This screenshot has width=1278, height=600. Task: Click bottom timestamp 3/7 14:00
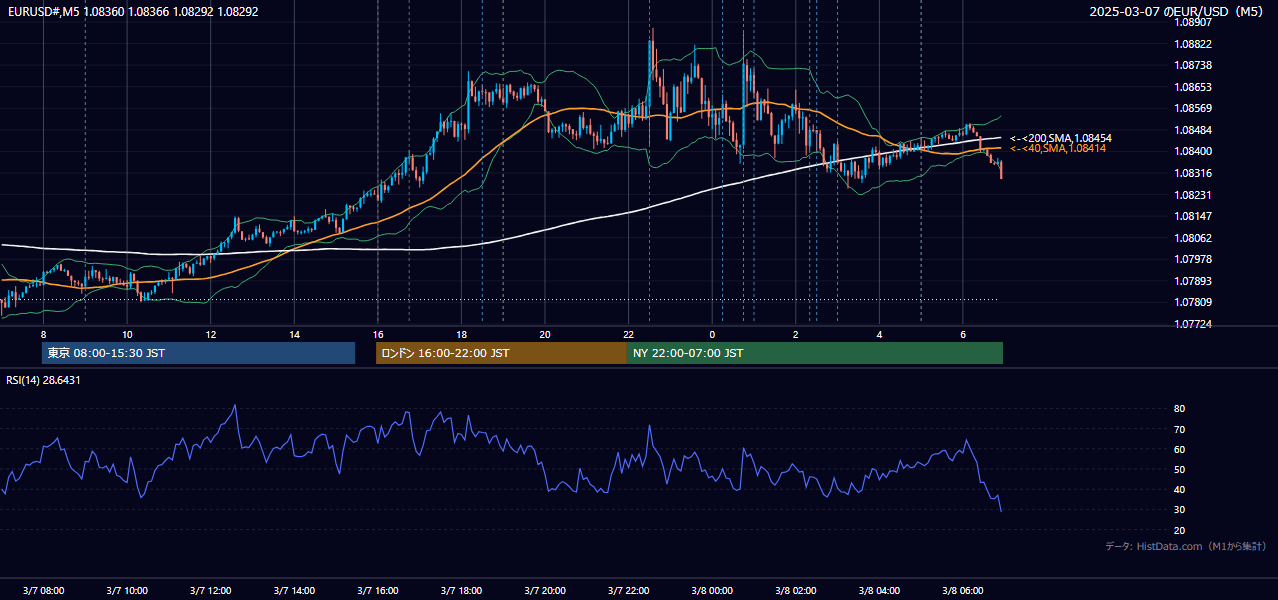tap(294, 591)
